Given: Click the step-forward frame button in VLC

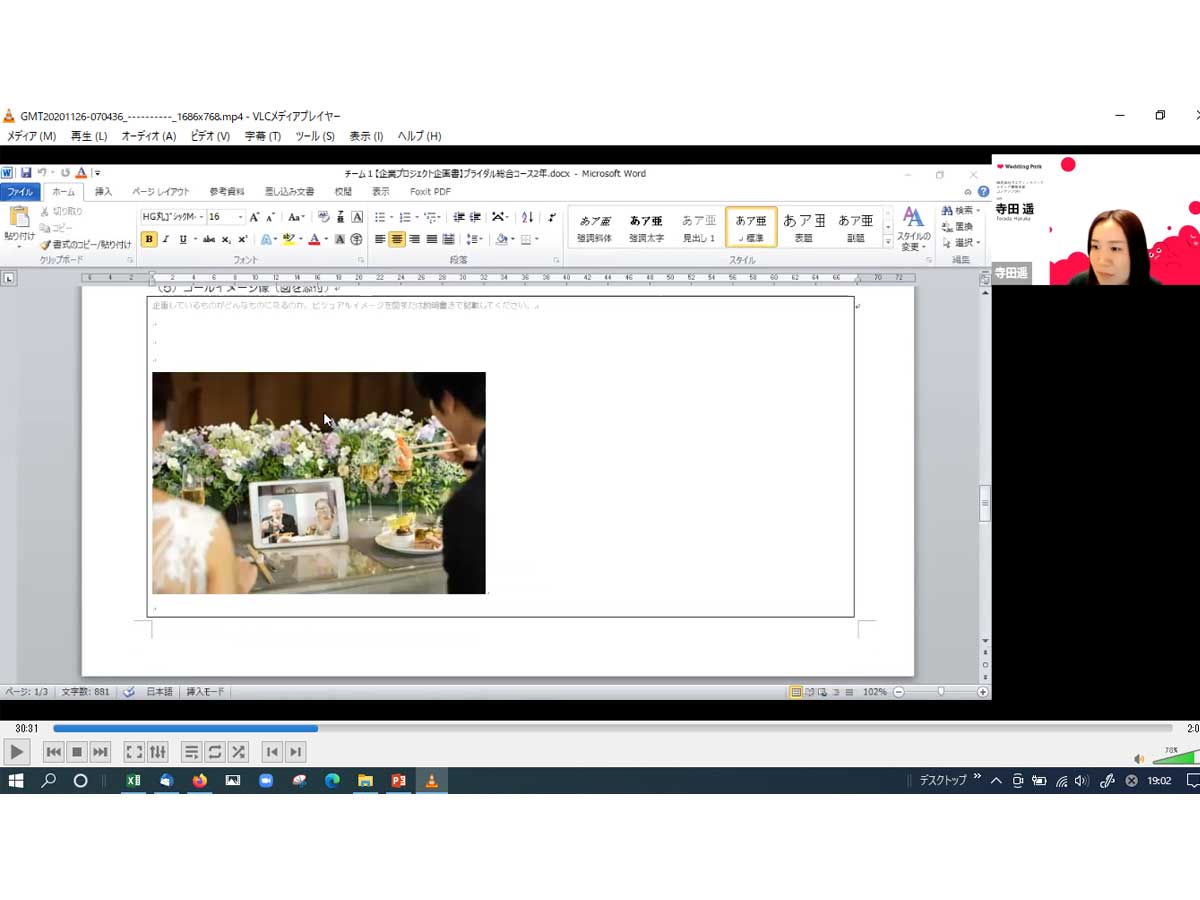Looking at the screenshot, I should [x=295, y=752].
